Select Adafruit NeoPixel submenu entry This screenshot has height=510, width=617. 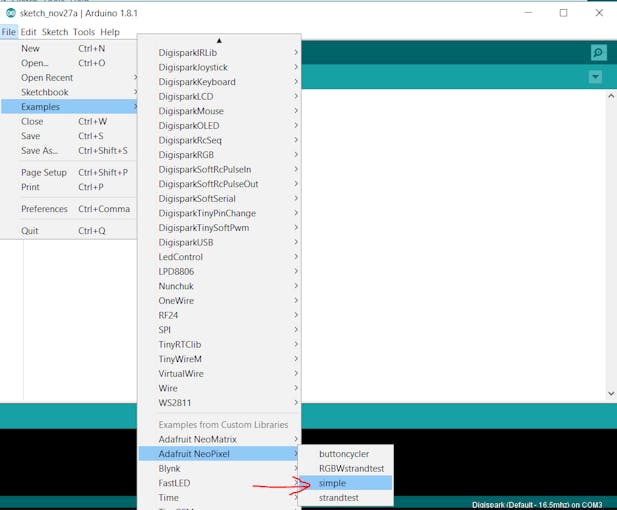pyautogui.click(x=219, y=454)
